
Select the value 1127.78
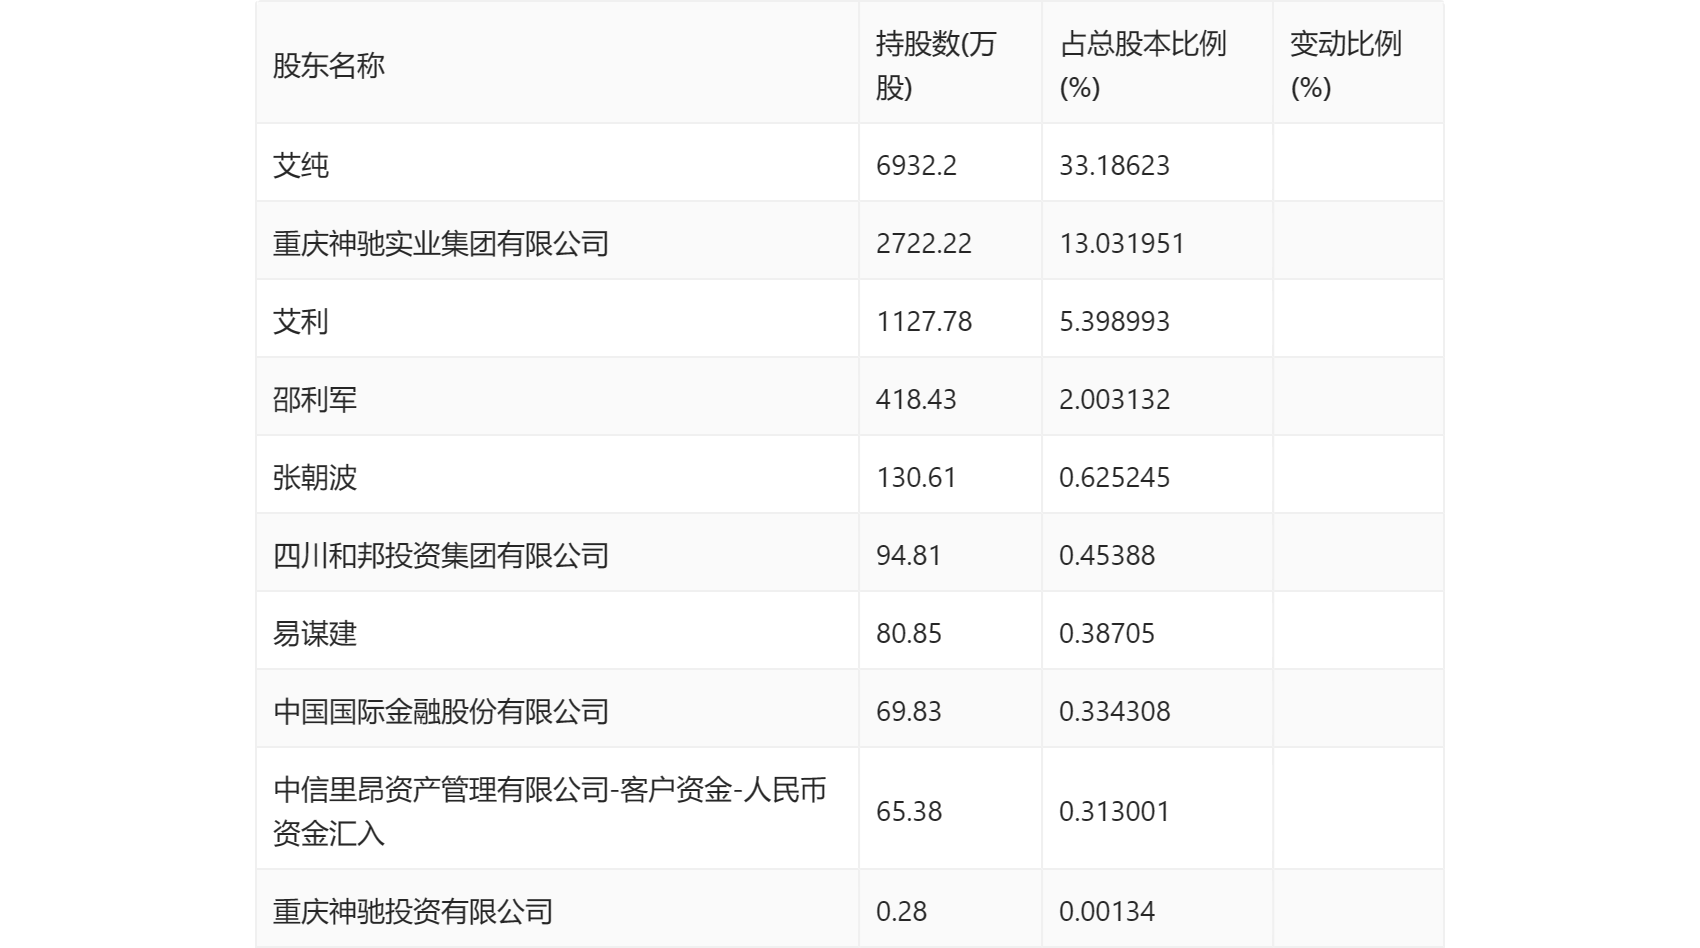coord(924,321)
